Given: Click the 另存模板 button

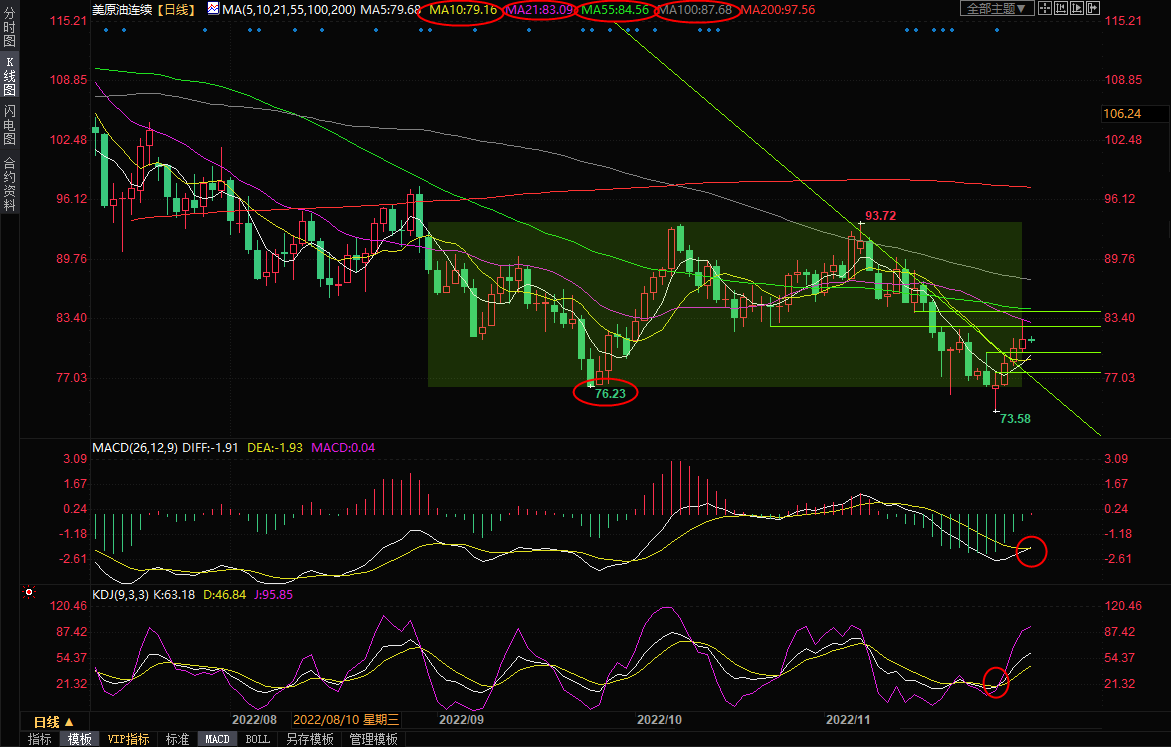Looking at the screenshot, I should pos(309,739).
